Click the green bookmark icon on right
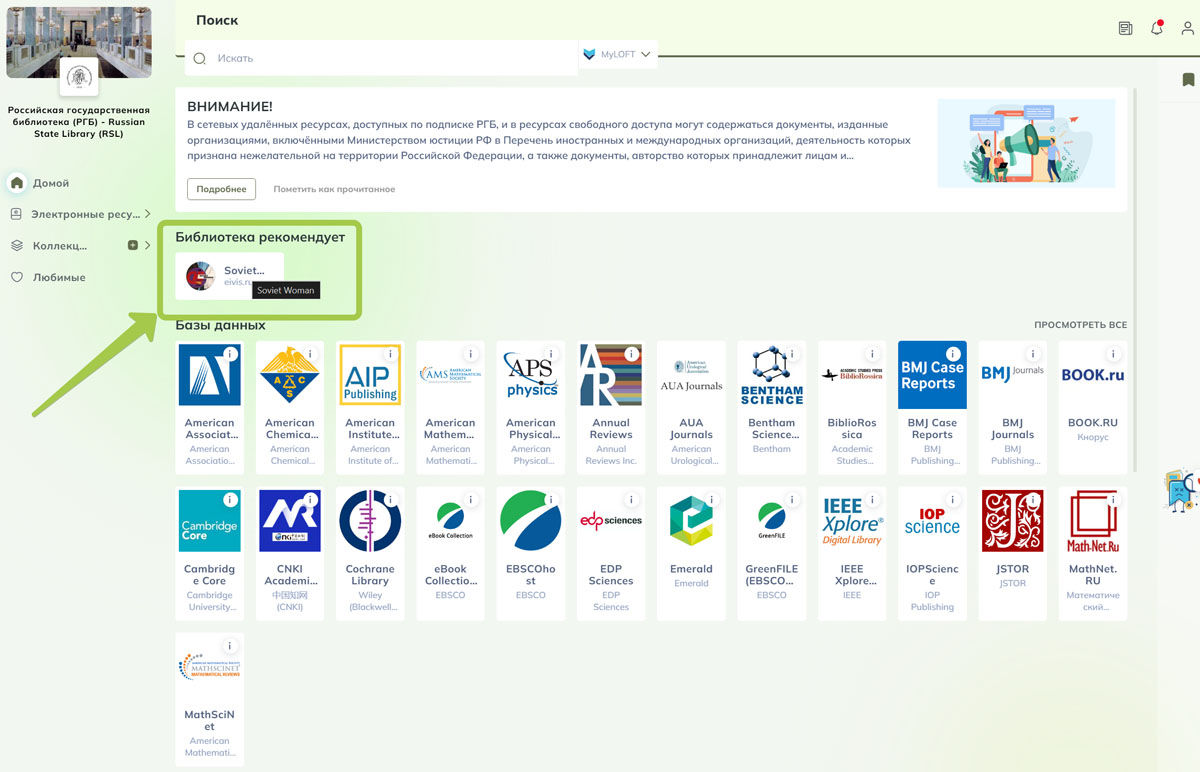Viewport: 1200px width, 772px height. (1189, 79)
